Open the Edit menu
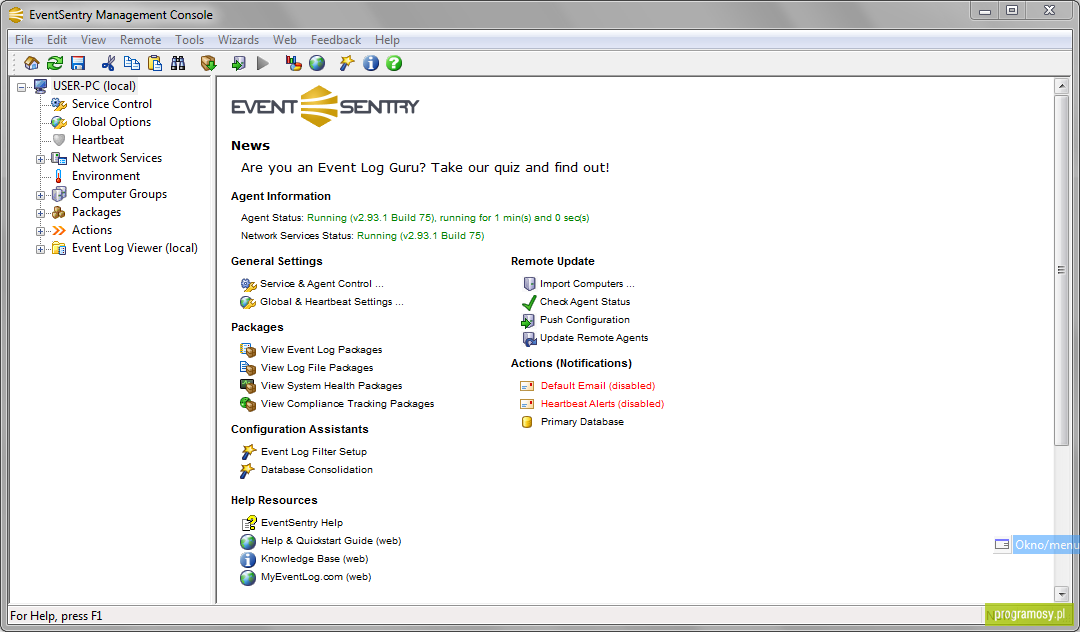Image resolution: width=1080 pixels, height=632 pixels. [x=56, y=40]
